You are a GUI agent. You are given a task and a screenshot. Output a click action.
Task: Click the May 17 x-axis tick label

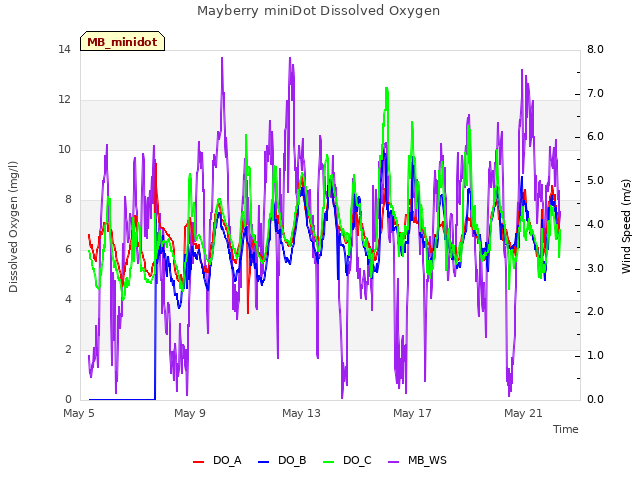[412, 413]
